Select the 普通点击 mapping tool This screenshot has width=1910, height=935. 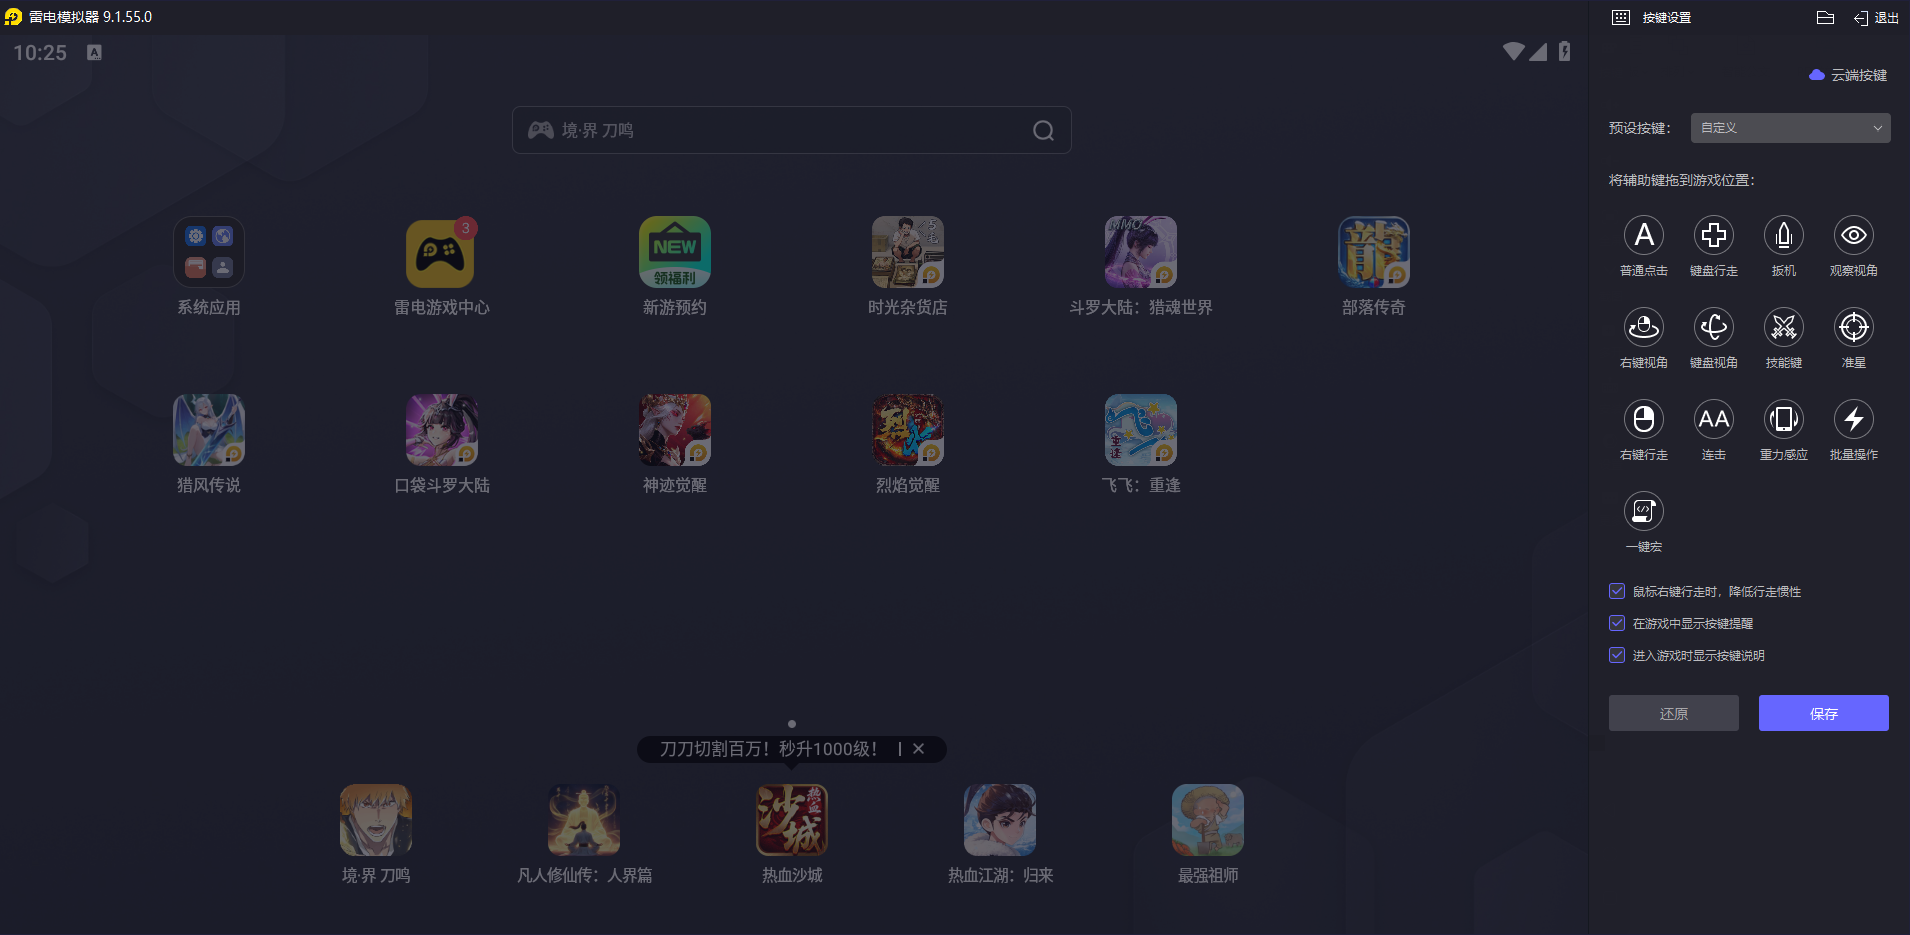1645,234
